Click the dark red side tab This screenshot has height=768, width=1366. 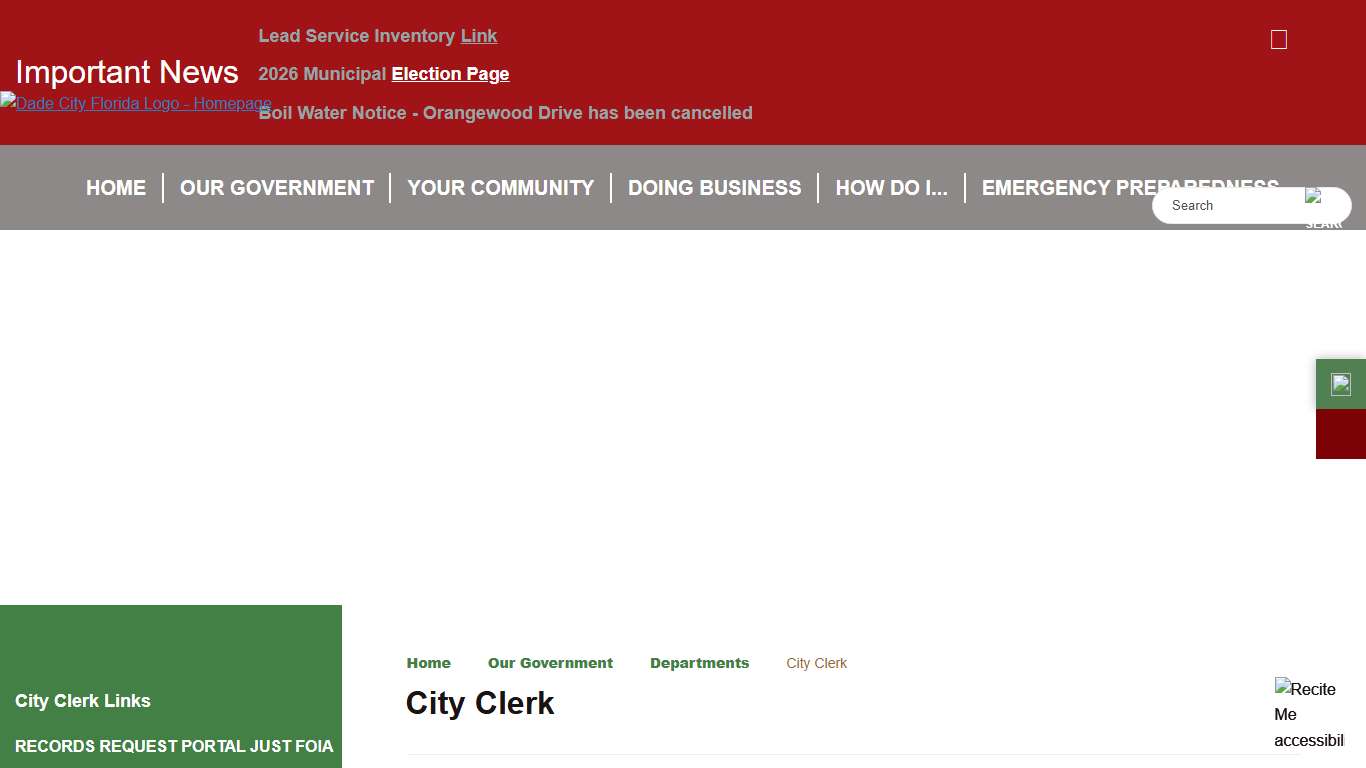click(x=1340, y=434)
